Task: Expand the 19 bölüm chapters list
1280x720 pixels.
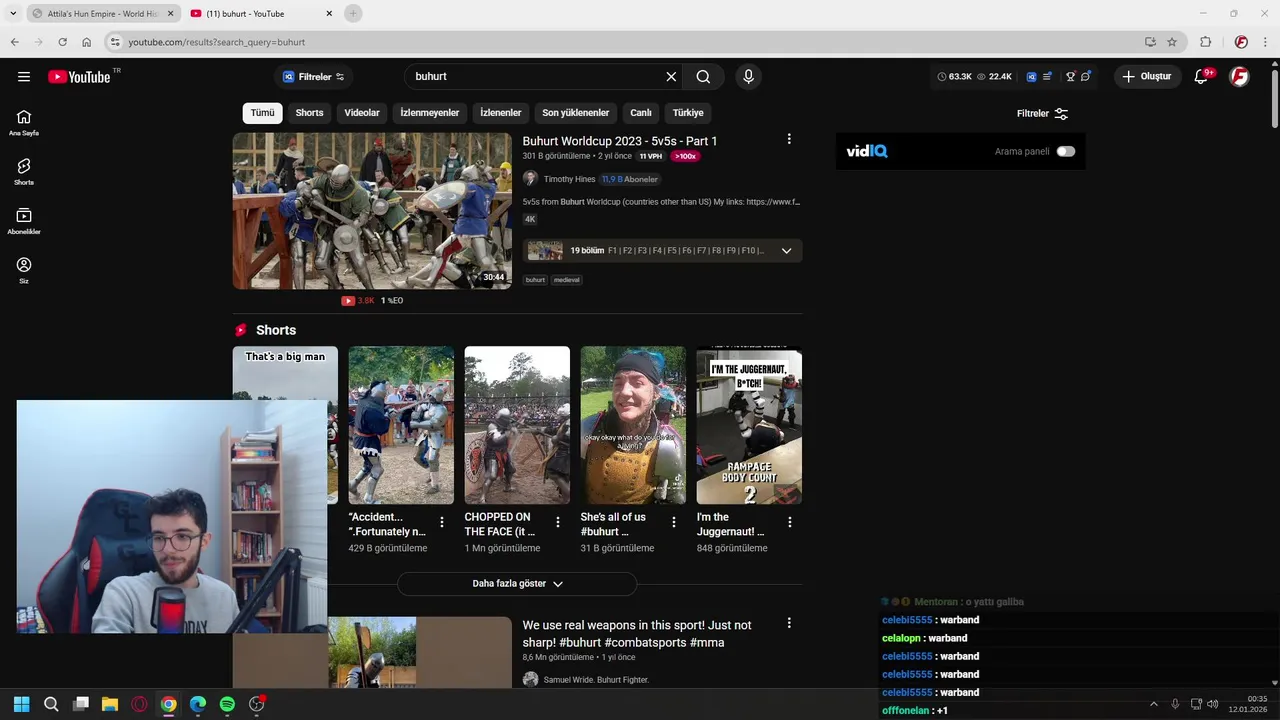Action: (x=786, y=251)
